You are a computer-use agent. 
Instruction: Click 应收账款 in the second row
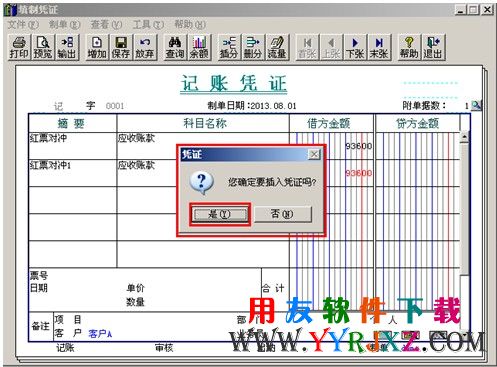click(x=136, y=165)
